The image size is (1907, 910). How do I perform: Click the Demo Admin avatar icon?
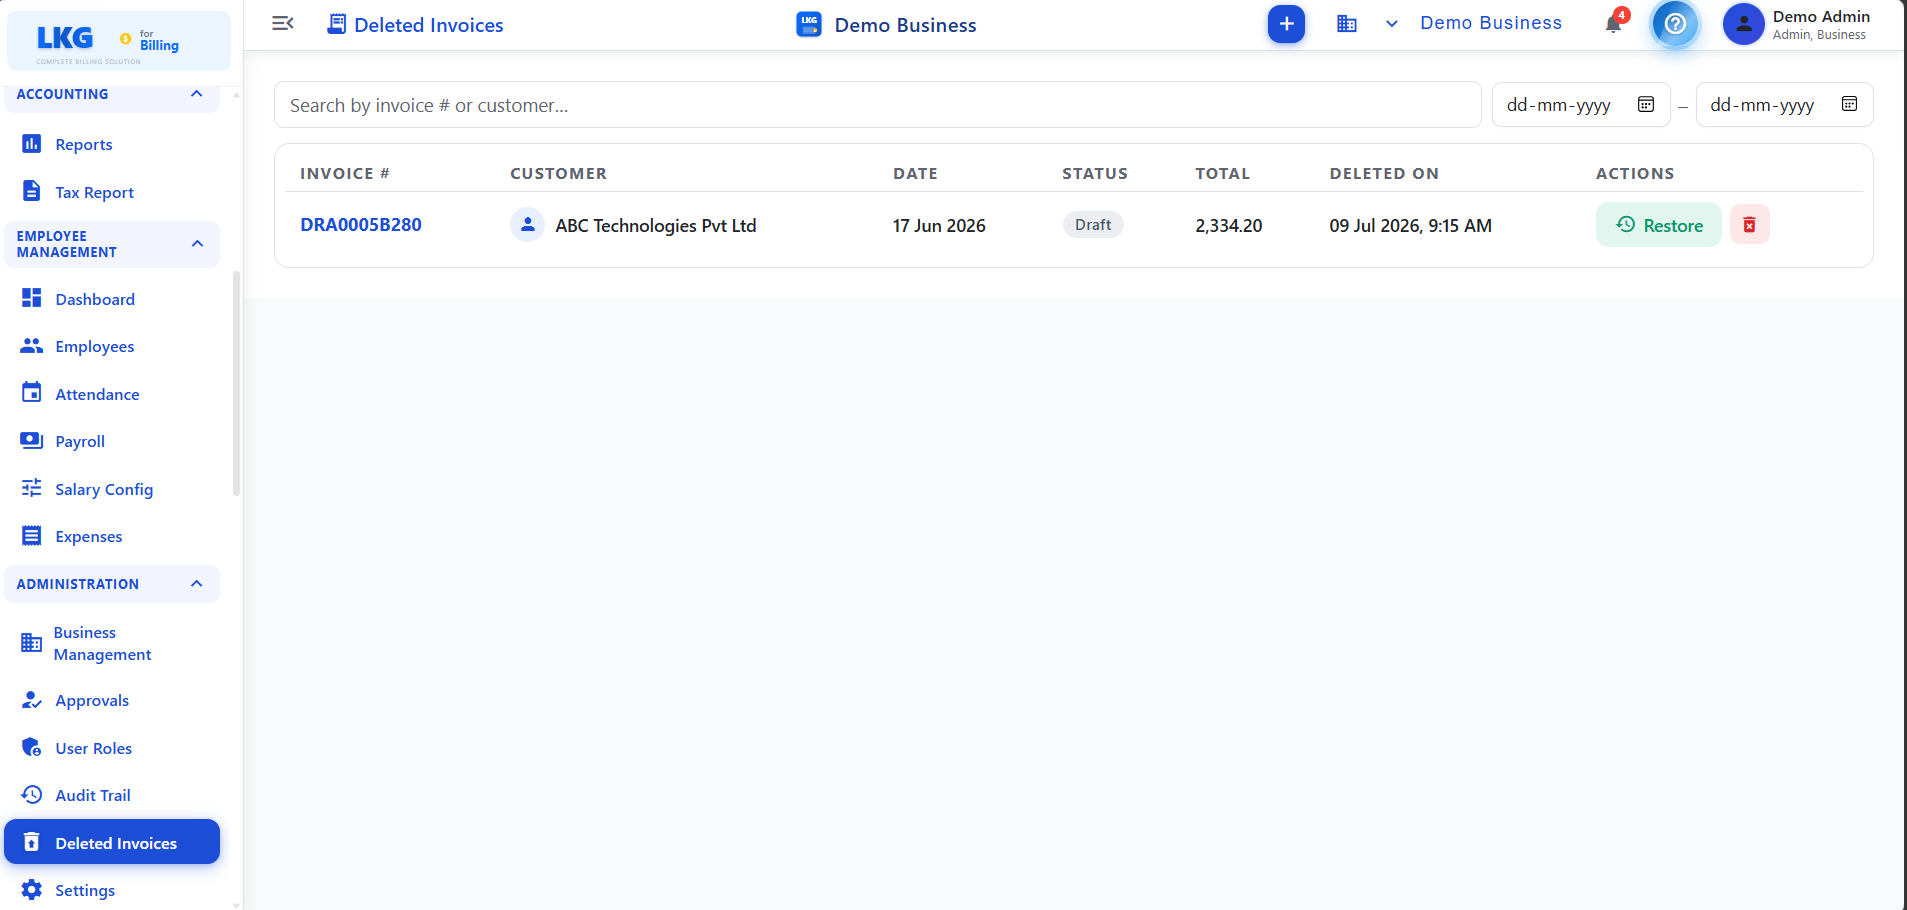coord(1743,24)
